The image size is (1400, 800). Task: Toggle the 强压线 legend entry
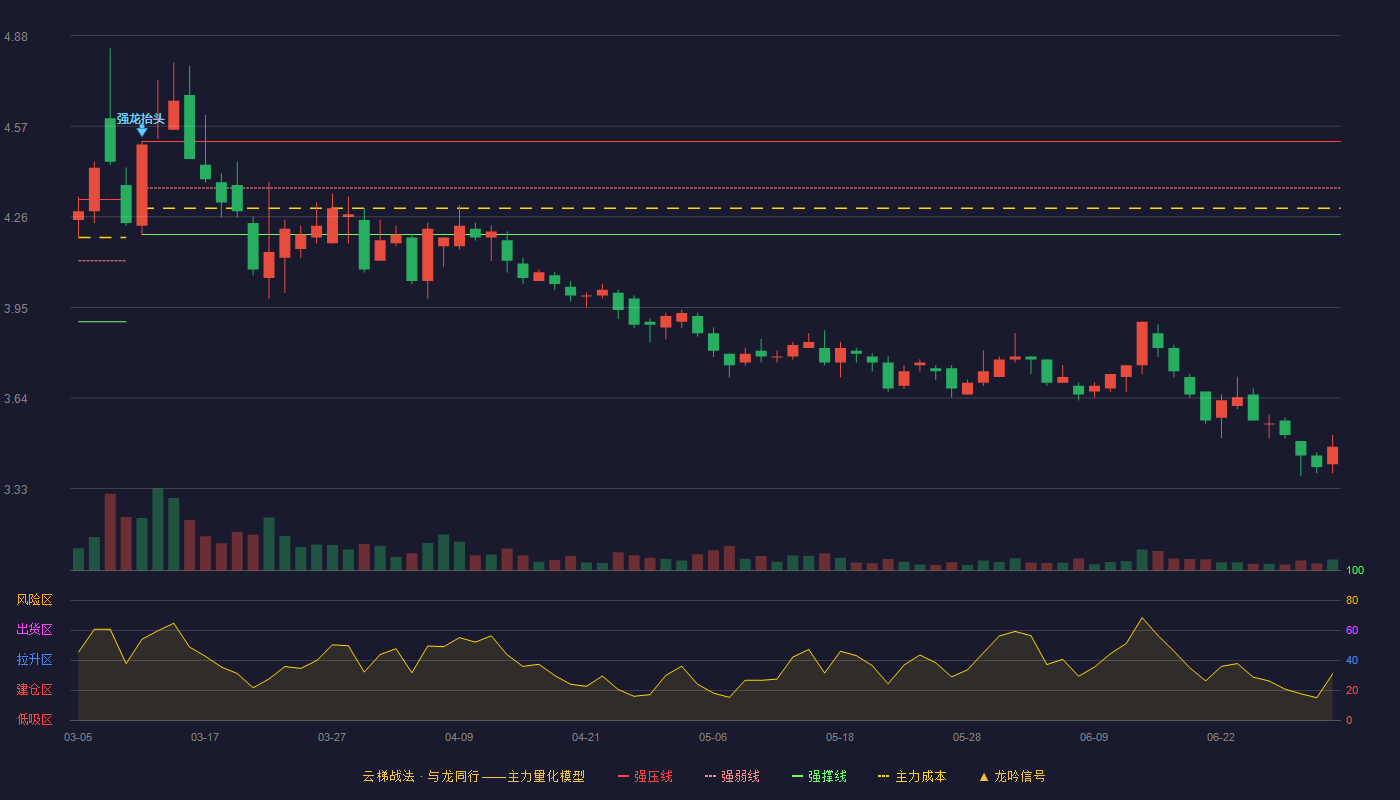(x=645, y=776)
